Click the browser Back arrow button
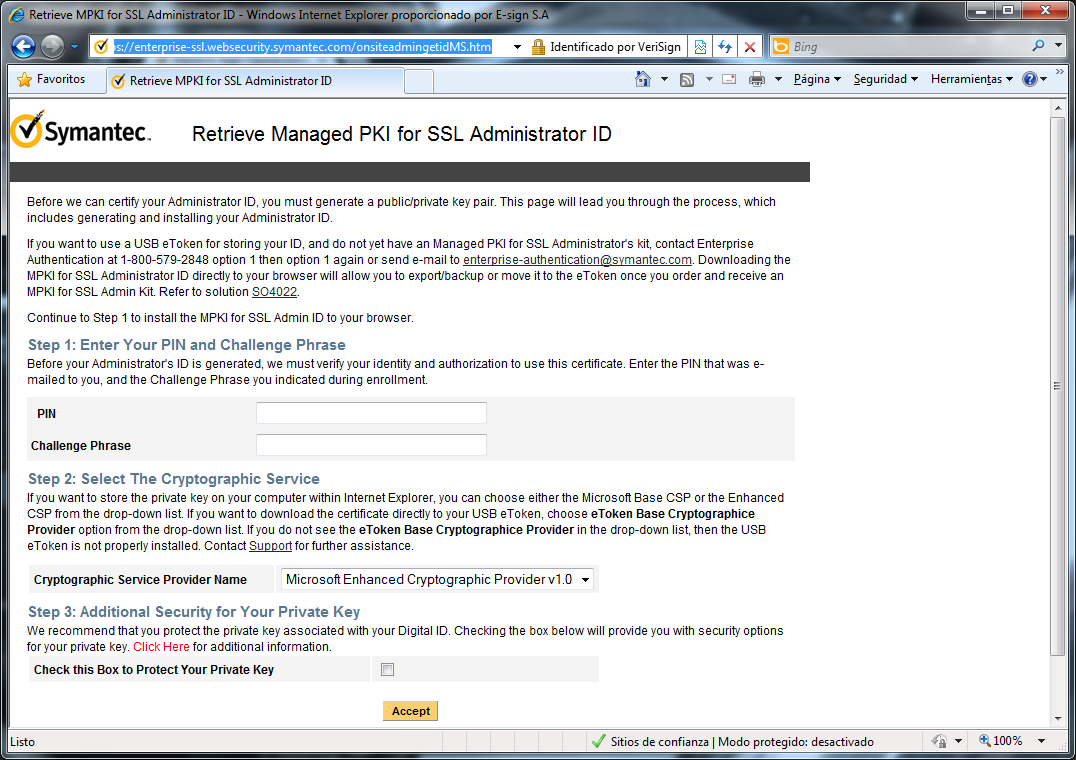The height and width of the screenshot is (760, 1076). (x=24, y=47)
